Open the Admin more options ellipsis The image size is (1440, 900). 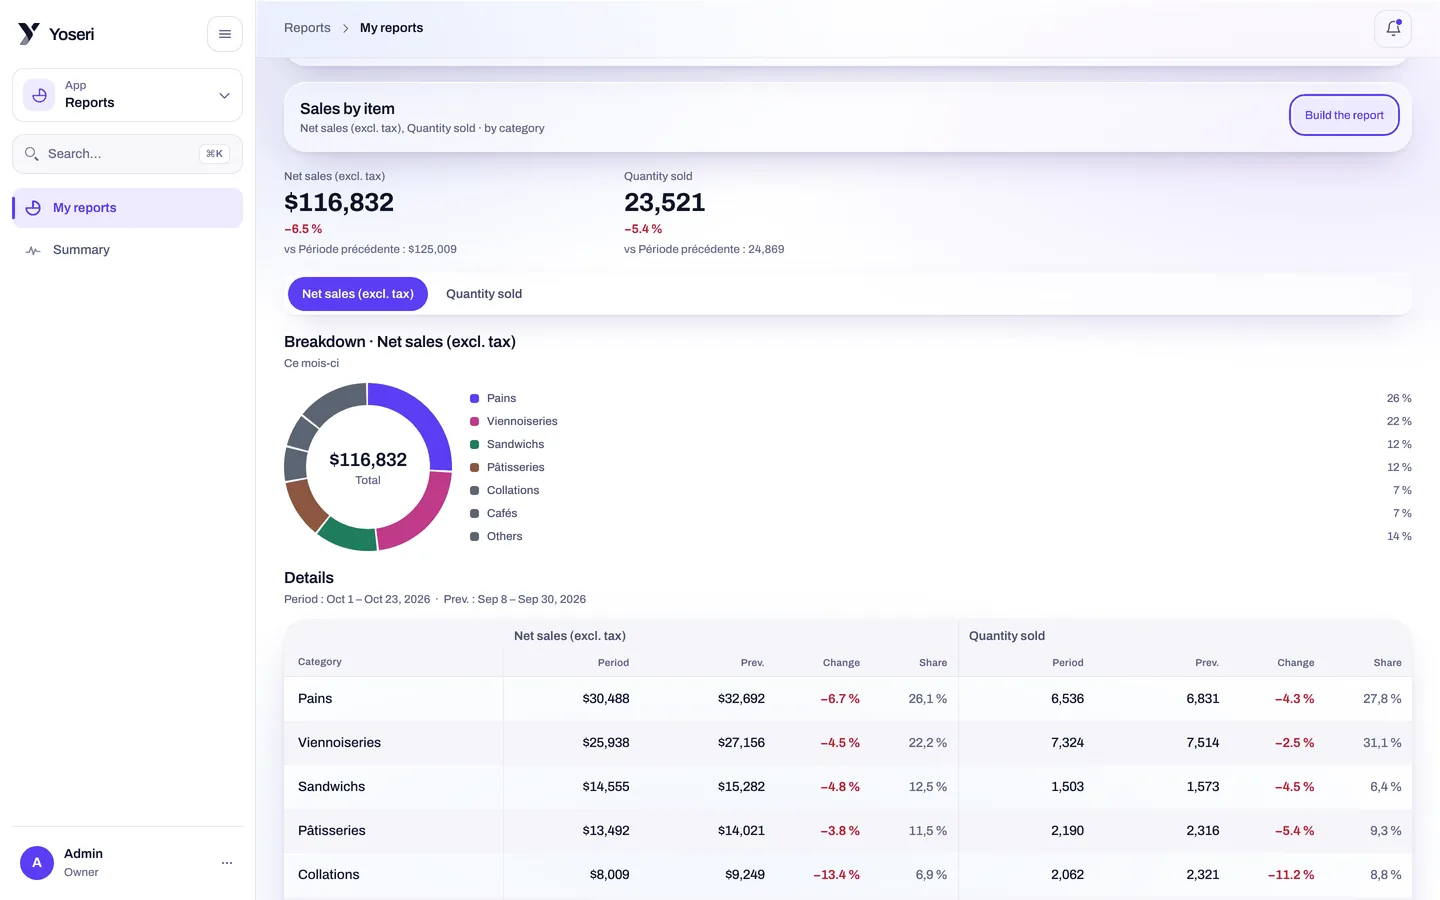(227, 863)
